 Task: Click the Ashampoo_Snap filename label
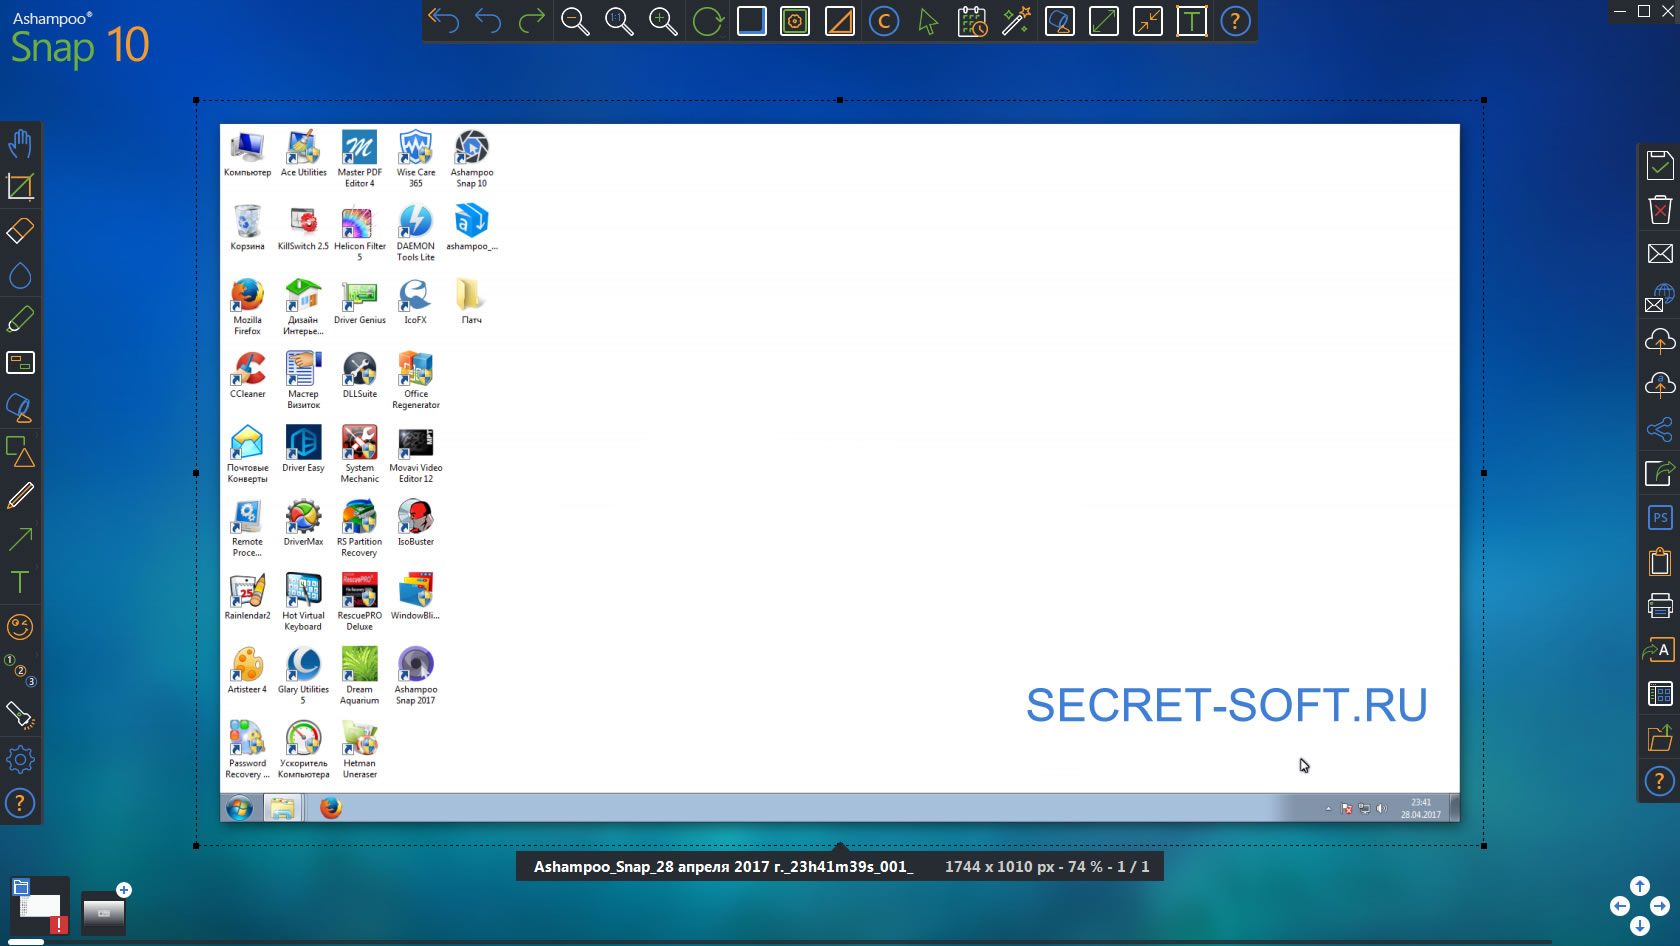[723, 867]
